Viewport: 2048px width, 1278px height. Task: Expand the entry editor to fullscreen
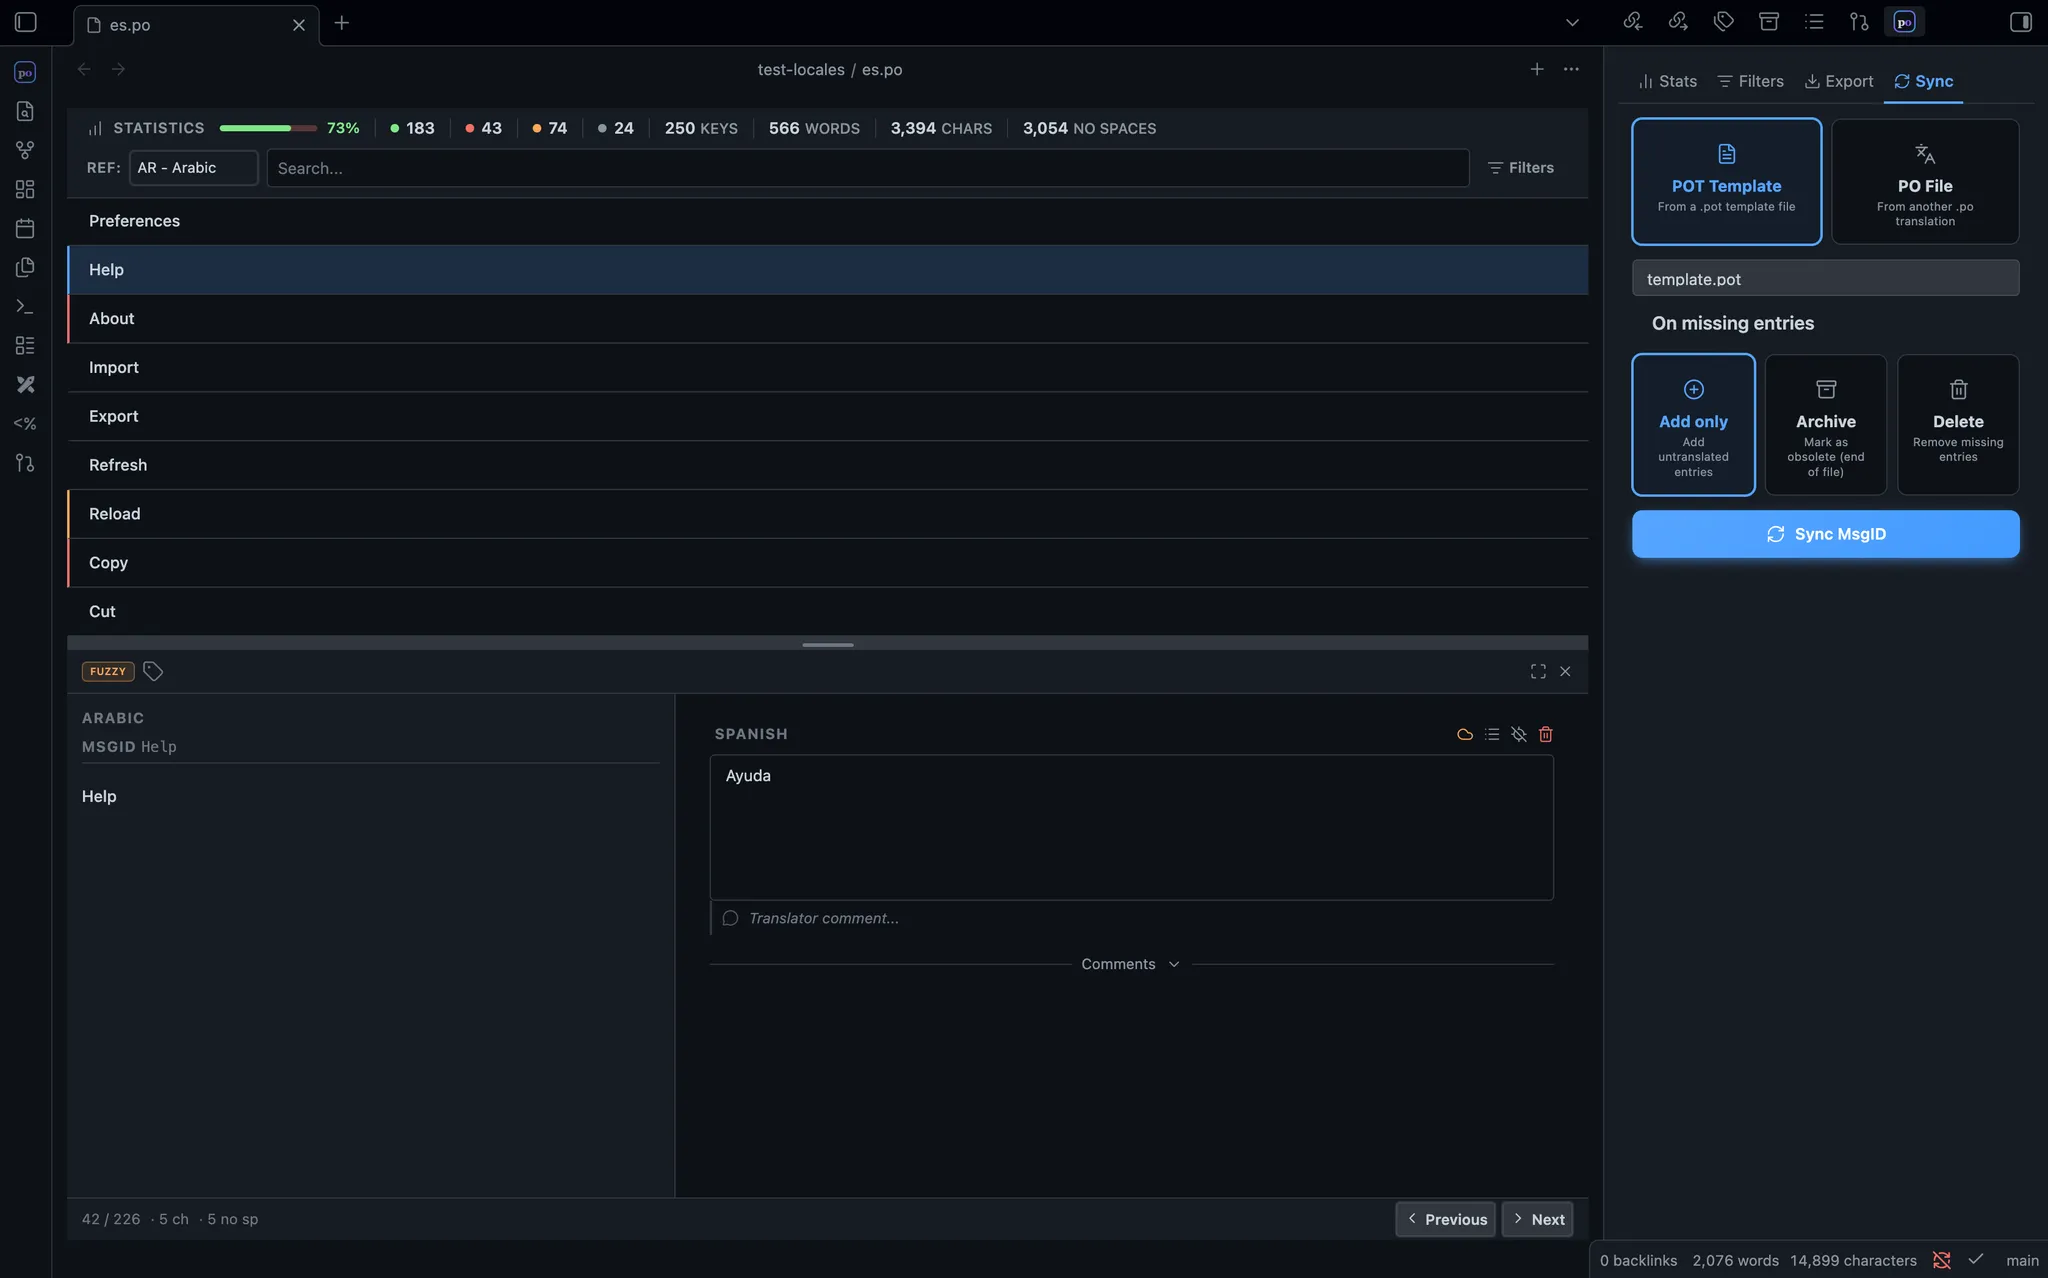1538,671
